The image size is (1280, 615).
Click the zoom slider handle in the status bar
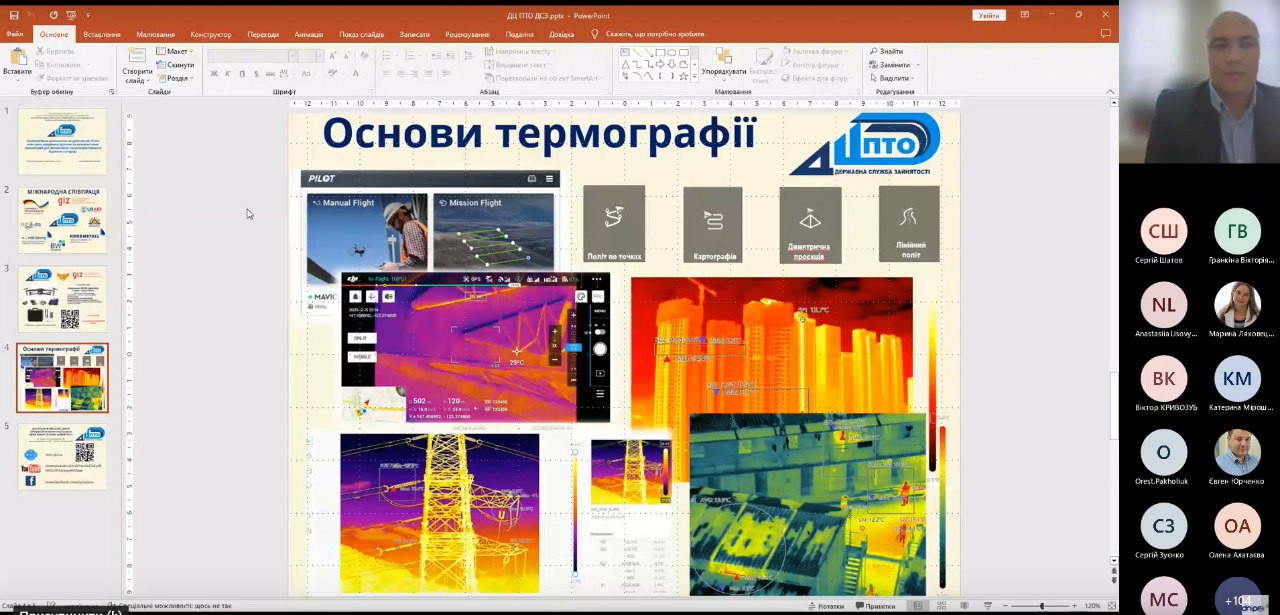coord(1042,606)
